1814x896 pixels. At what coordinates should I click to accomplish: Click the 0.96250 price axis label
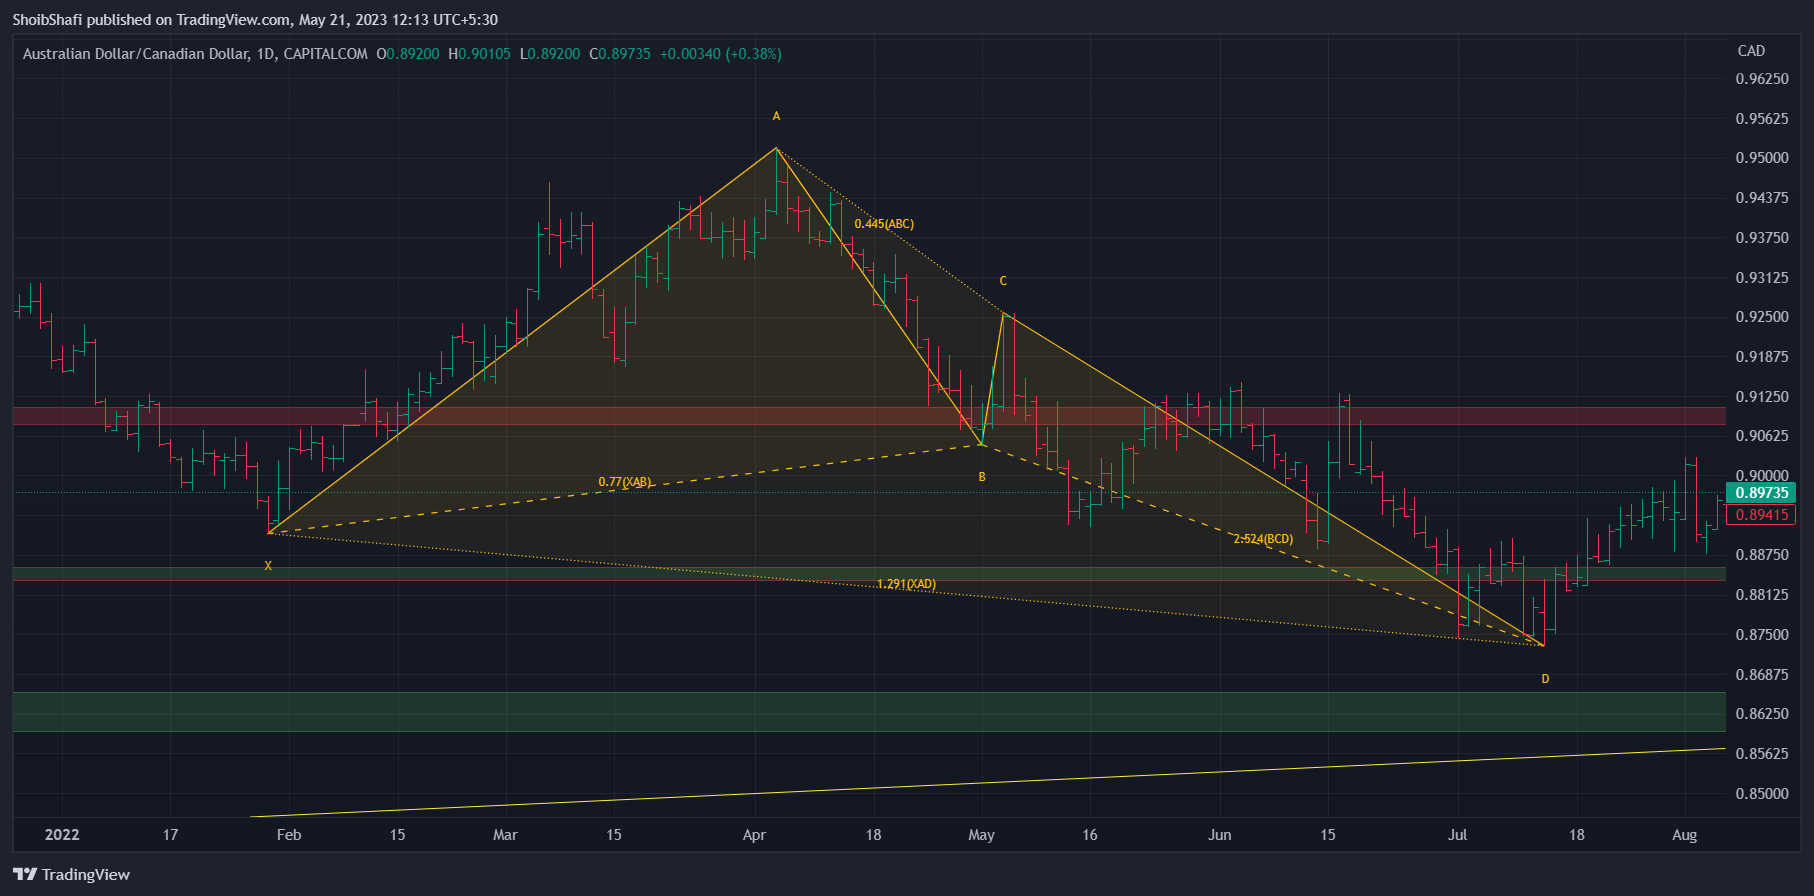[x=1762, y=79]
